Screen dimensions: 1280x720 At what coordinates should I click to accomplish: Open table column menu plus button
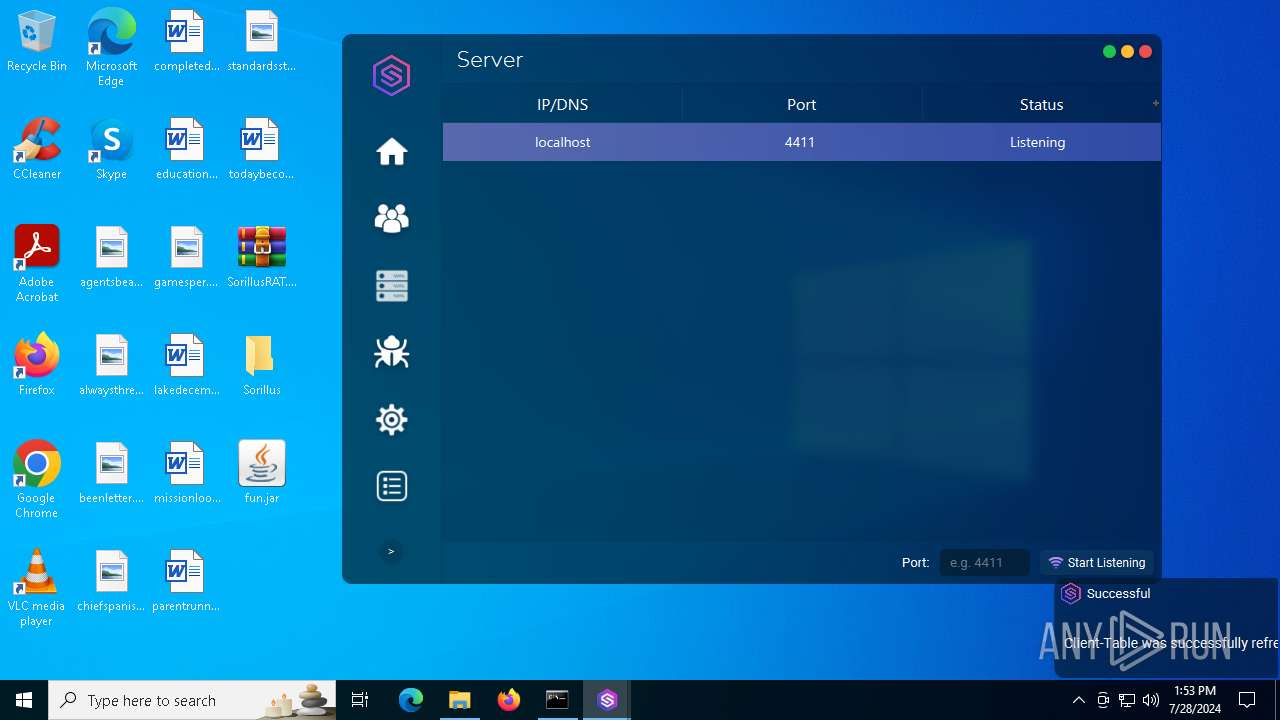(1156, 103)
